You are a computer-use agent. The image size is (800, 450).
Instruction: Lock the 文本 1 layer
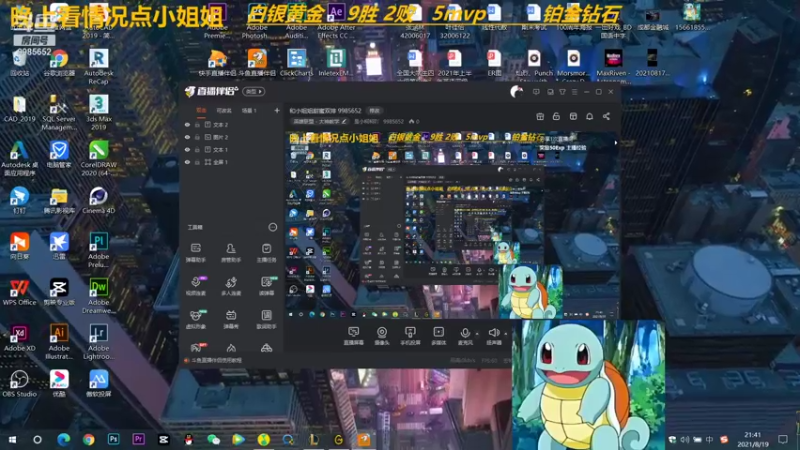(x=197, y=149)
